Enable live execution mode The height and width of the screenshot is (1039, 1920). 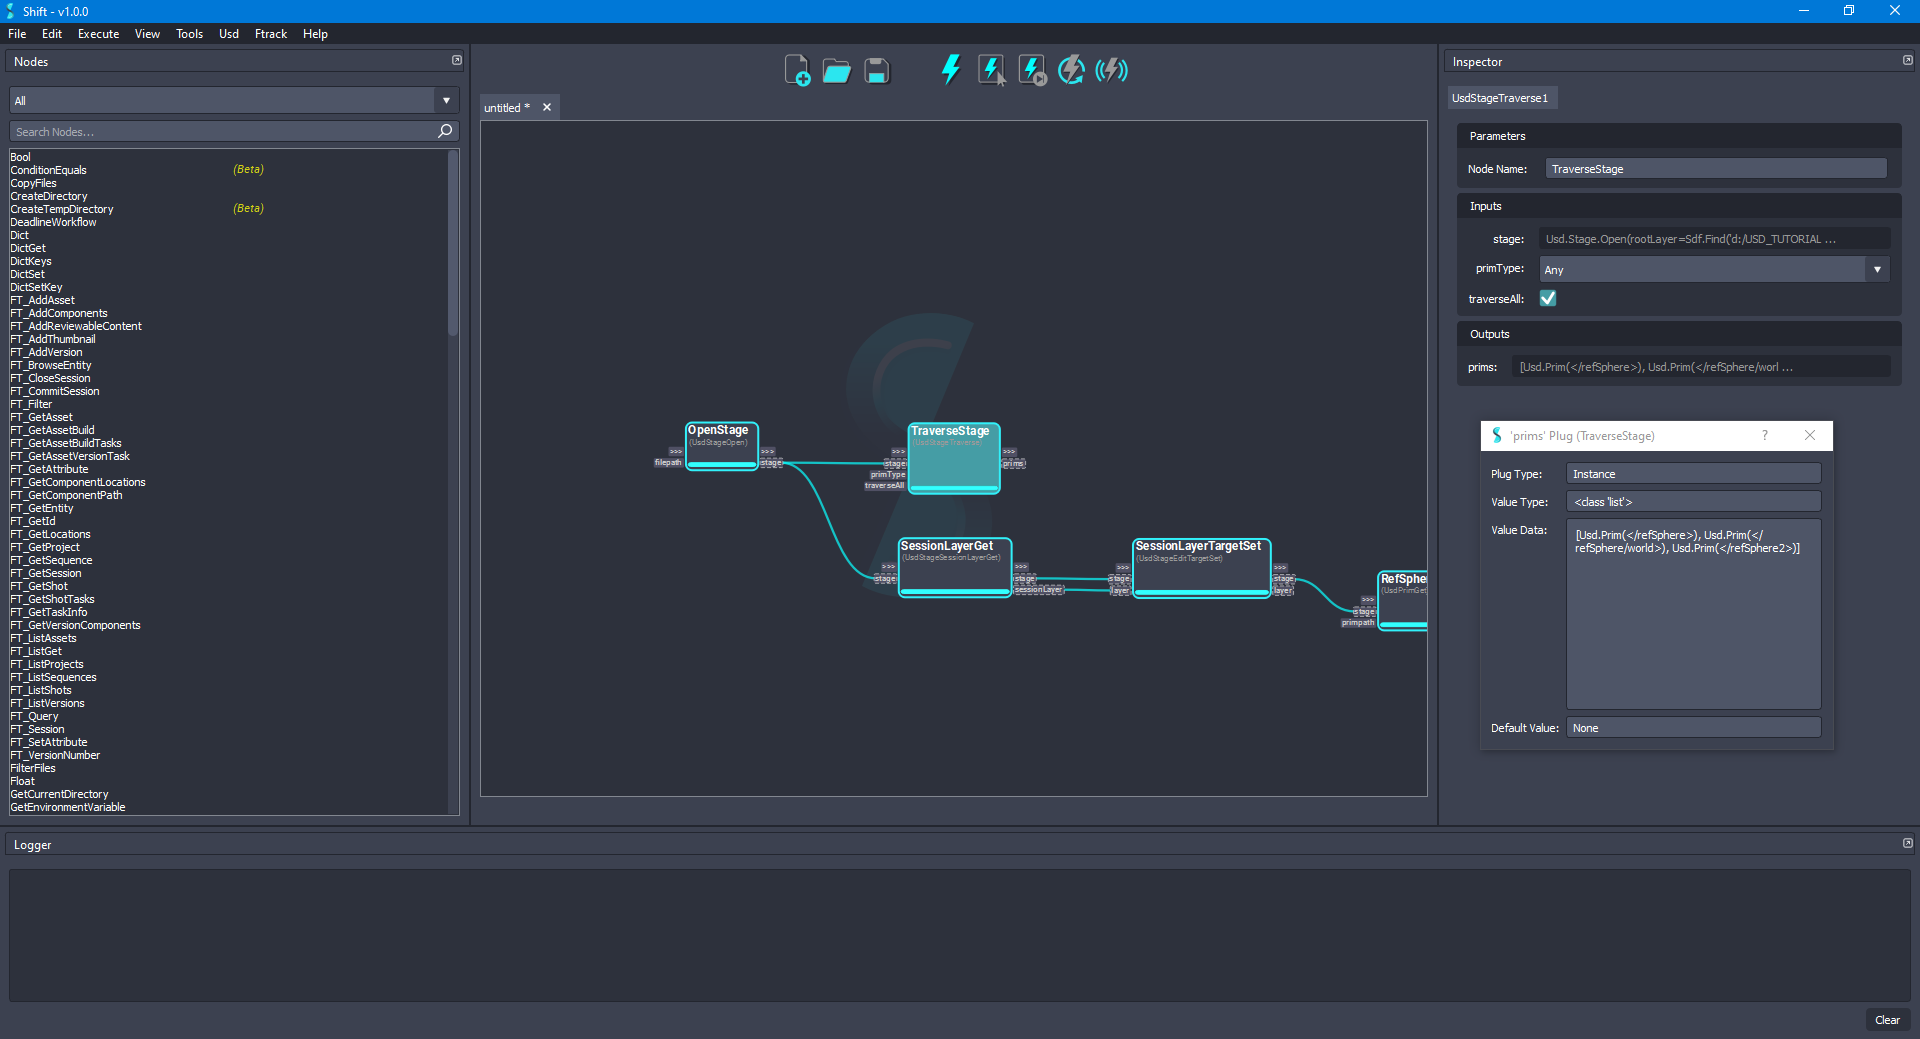point(1110,70)
